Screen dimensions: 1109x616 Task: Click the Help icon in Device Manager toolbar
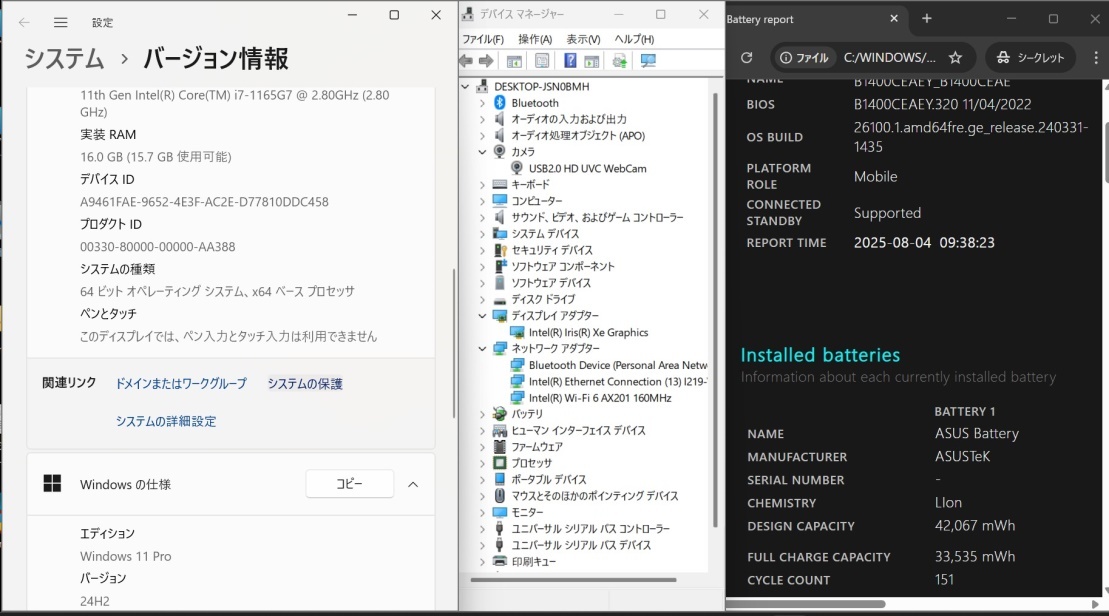[570, 61]
